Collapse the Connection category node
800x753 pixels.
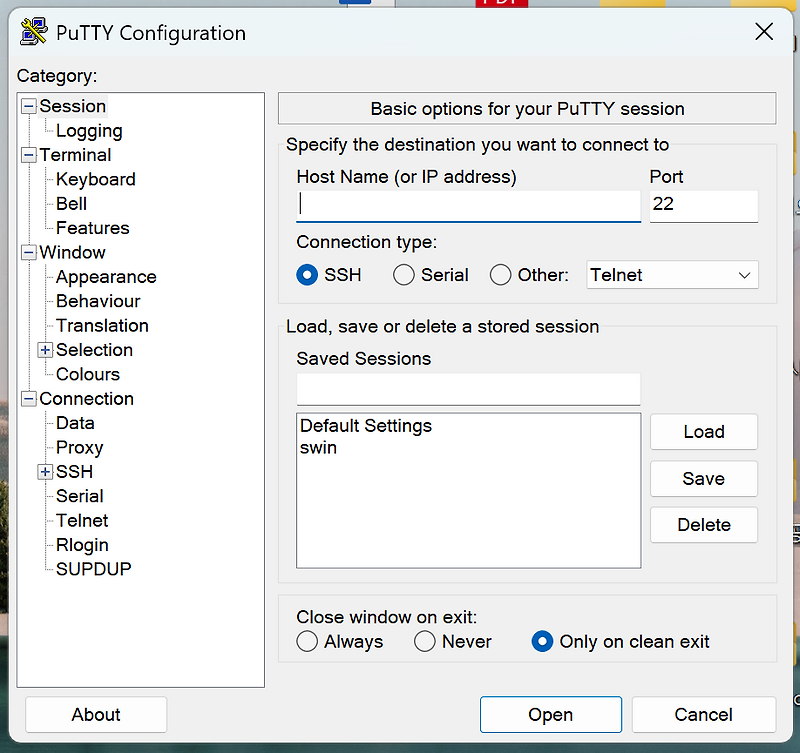(28, 399)
